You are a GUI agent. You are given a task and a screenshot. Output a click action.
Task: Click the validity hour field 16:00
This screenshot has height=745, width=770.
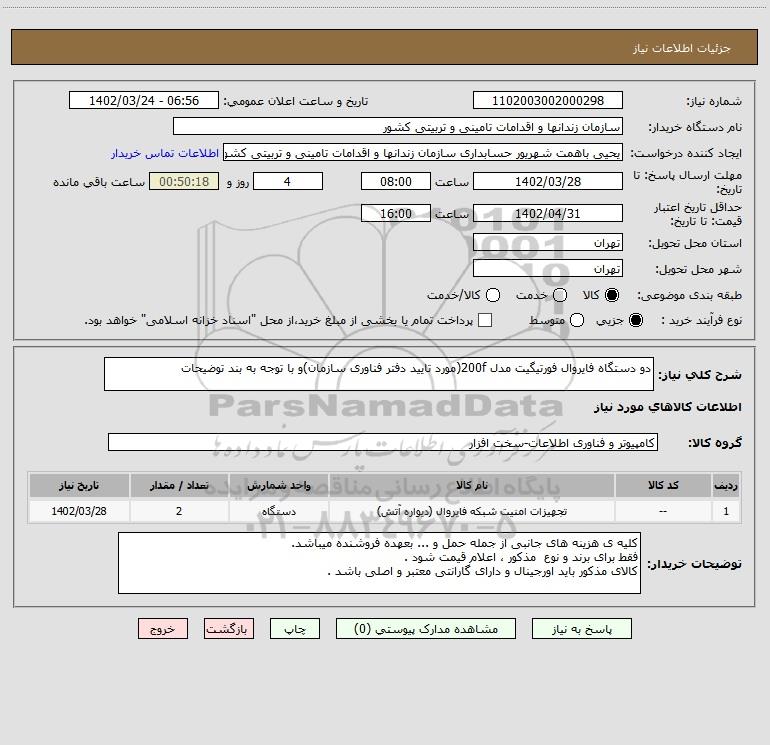pyautogui.click(x=396, y=213)
